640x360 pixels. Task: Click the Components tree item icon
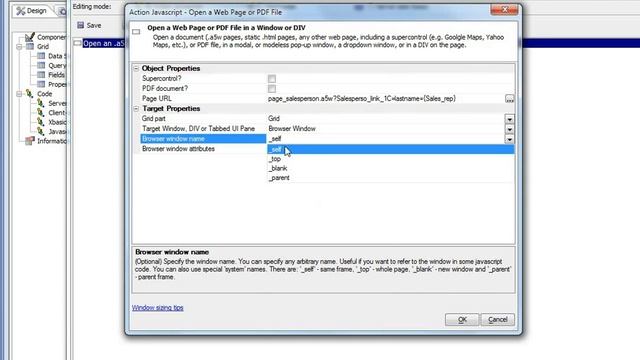point(30,37)
